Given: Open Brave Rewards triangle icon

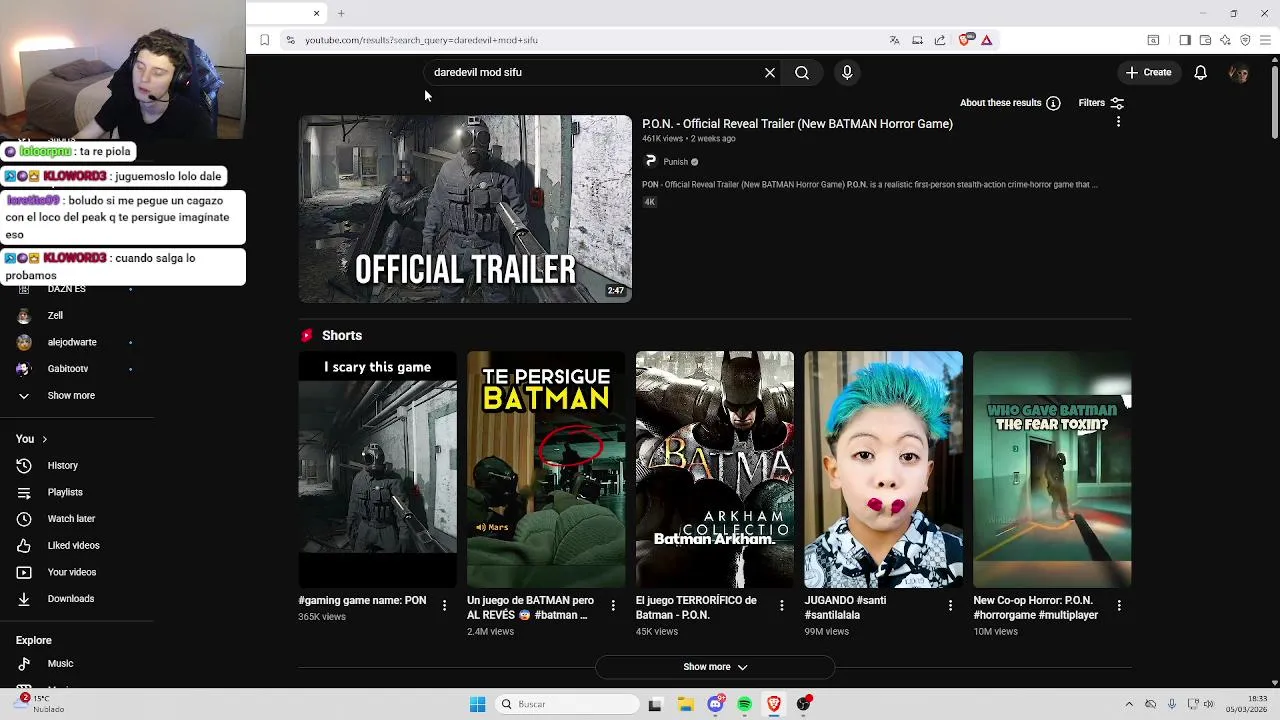Looking at the screenshot, I should (x=986, y=40).
